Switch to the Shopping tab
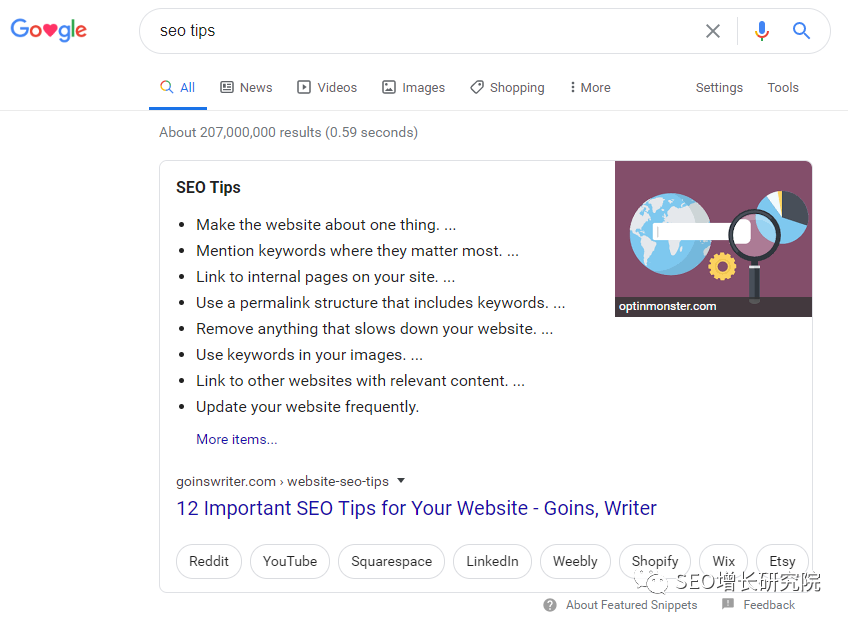Image resolution: width=848 pixels, height=619 pixels. (507, 88)
